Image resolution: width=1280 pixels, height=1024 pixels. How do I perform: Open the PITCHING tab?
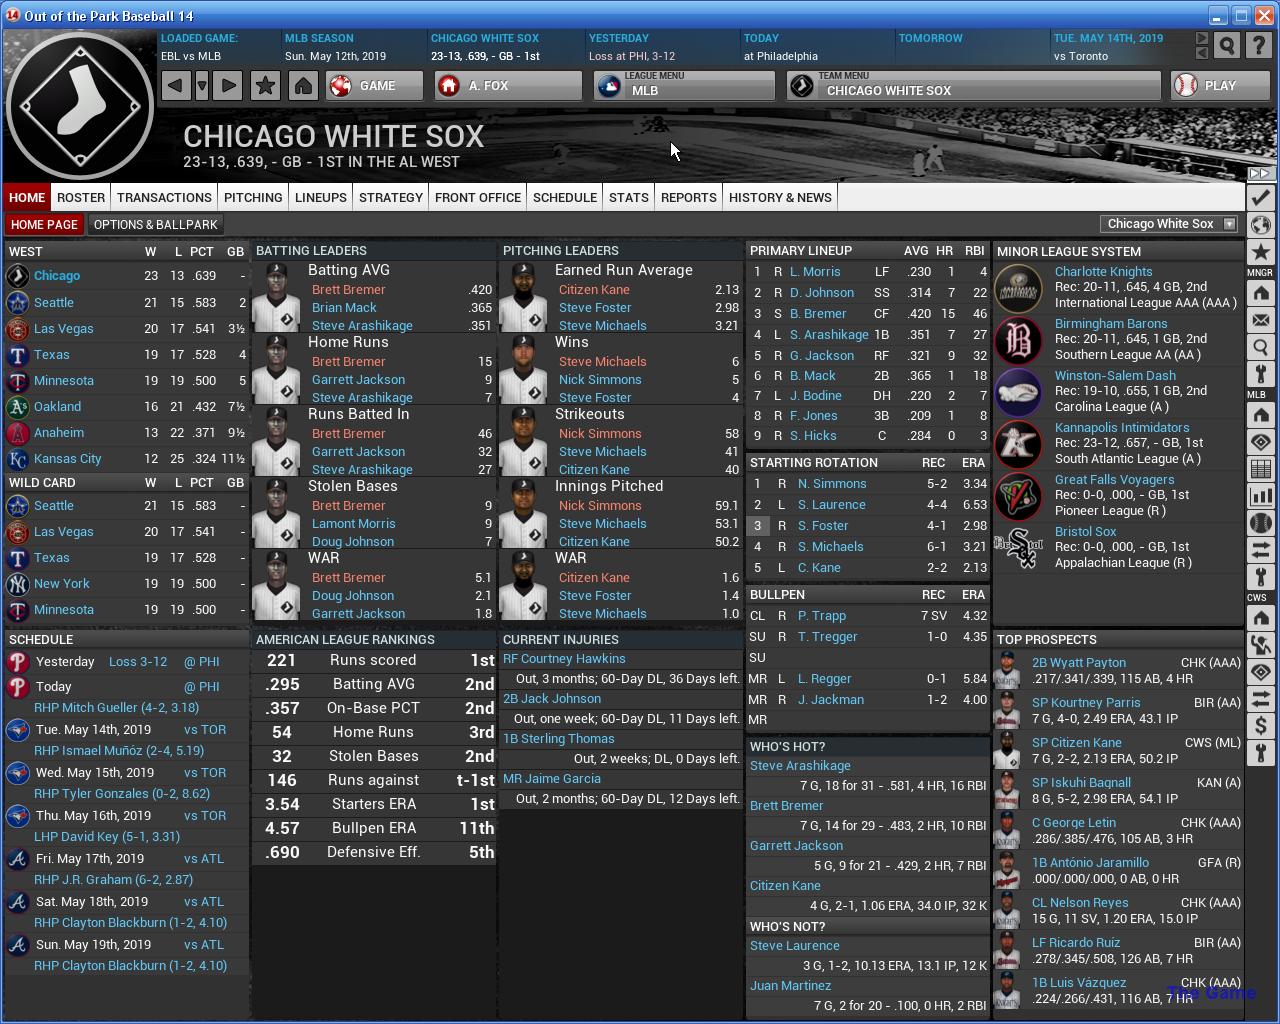(253, 197)
